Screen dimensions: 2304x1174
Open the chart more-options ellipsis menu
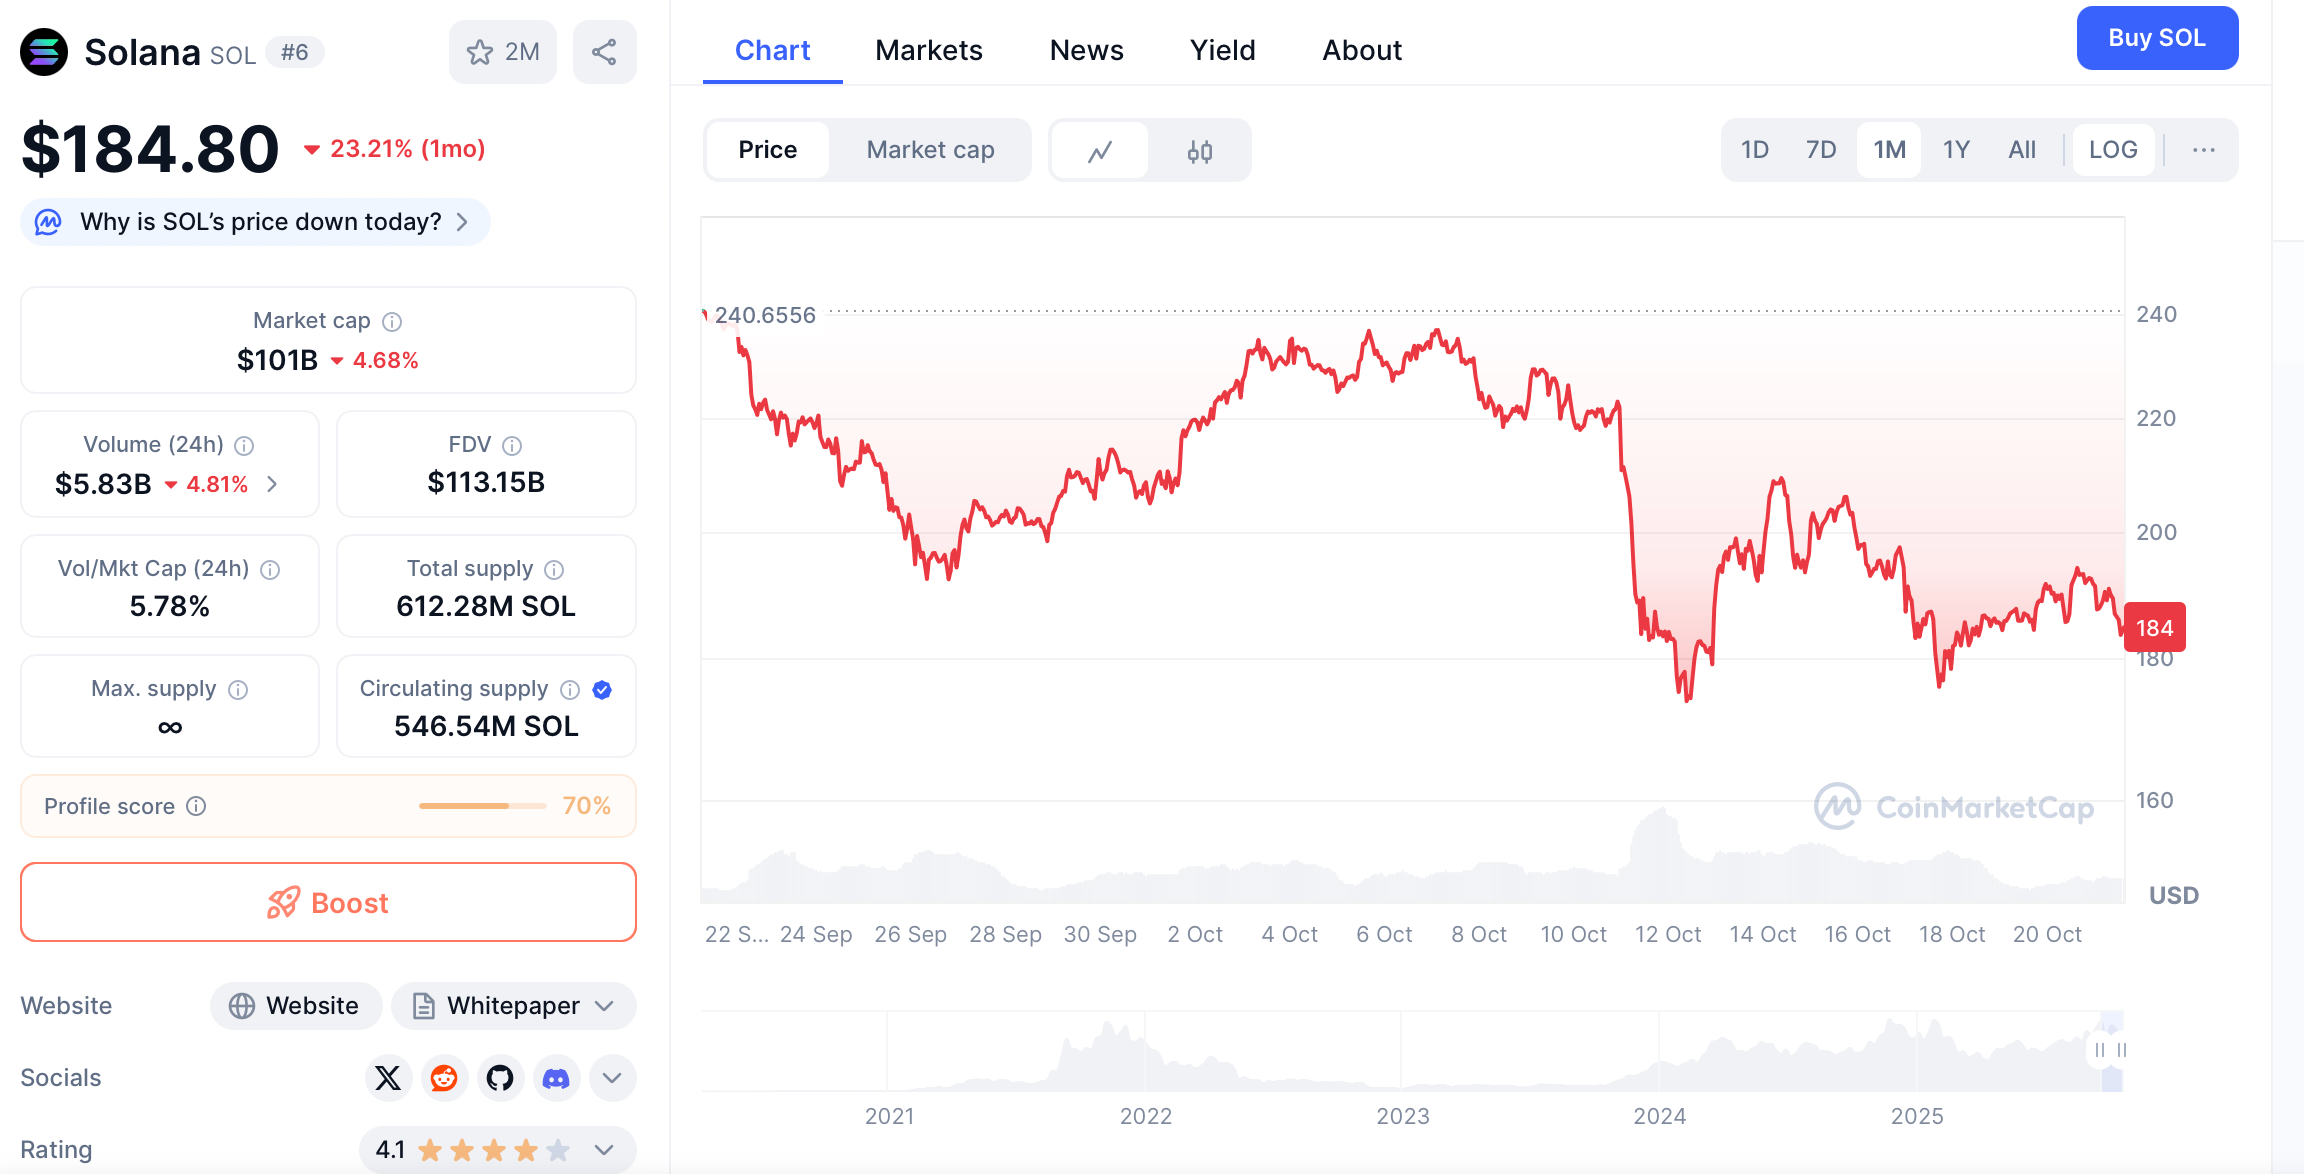(x=2203, y=149)
